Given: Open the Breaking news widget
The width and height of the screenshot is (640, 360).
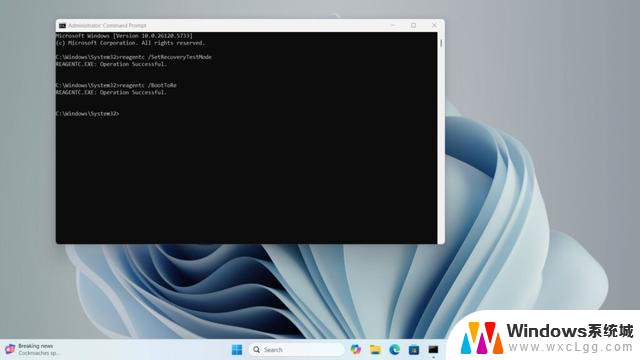Looking at the screenshot, I should pos(33,349).
